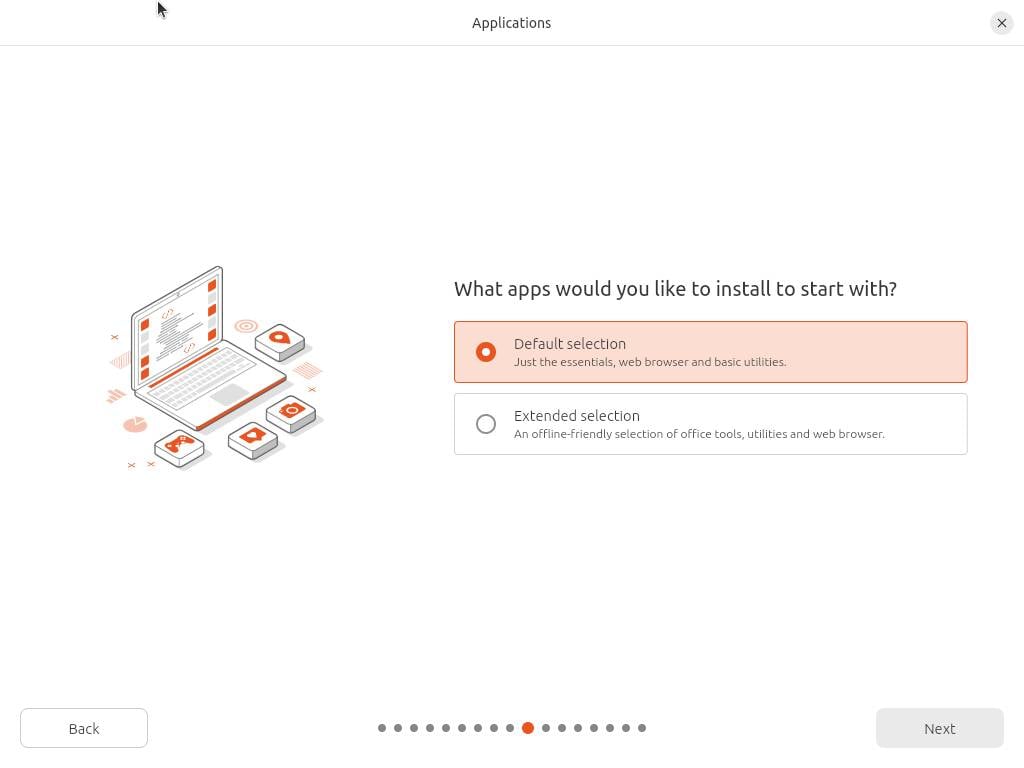The width and height of the screenshot is (1024, 768).
Task: Click the apps question heading text
Action: [x=675, y=289]
